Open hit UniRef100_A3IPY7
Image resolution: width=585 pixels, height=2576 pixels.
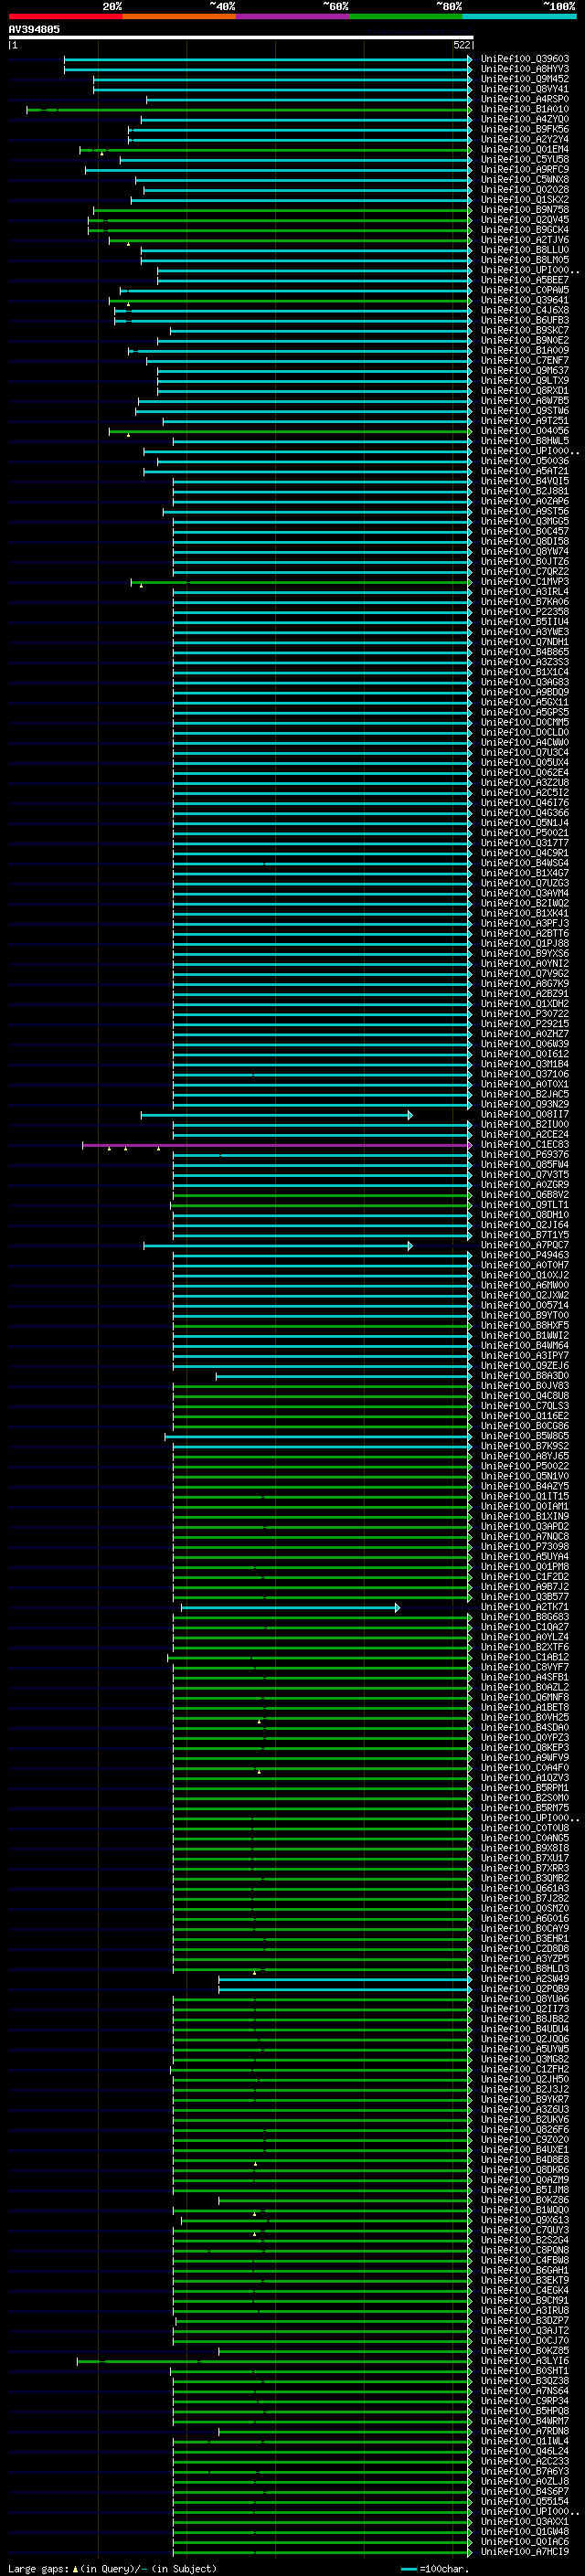[x=524, y=1355]
